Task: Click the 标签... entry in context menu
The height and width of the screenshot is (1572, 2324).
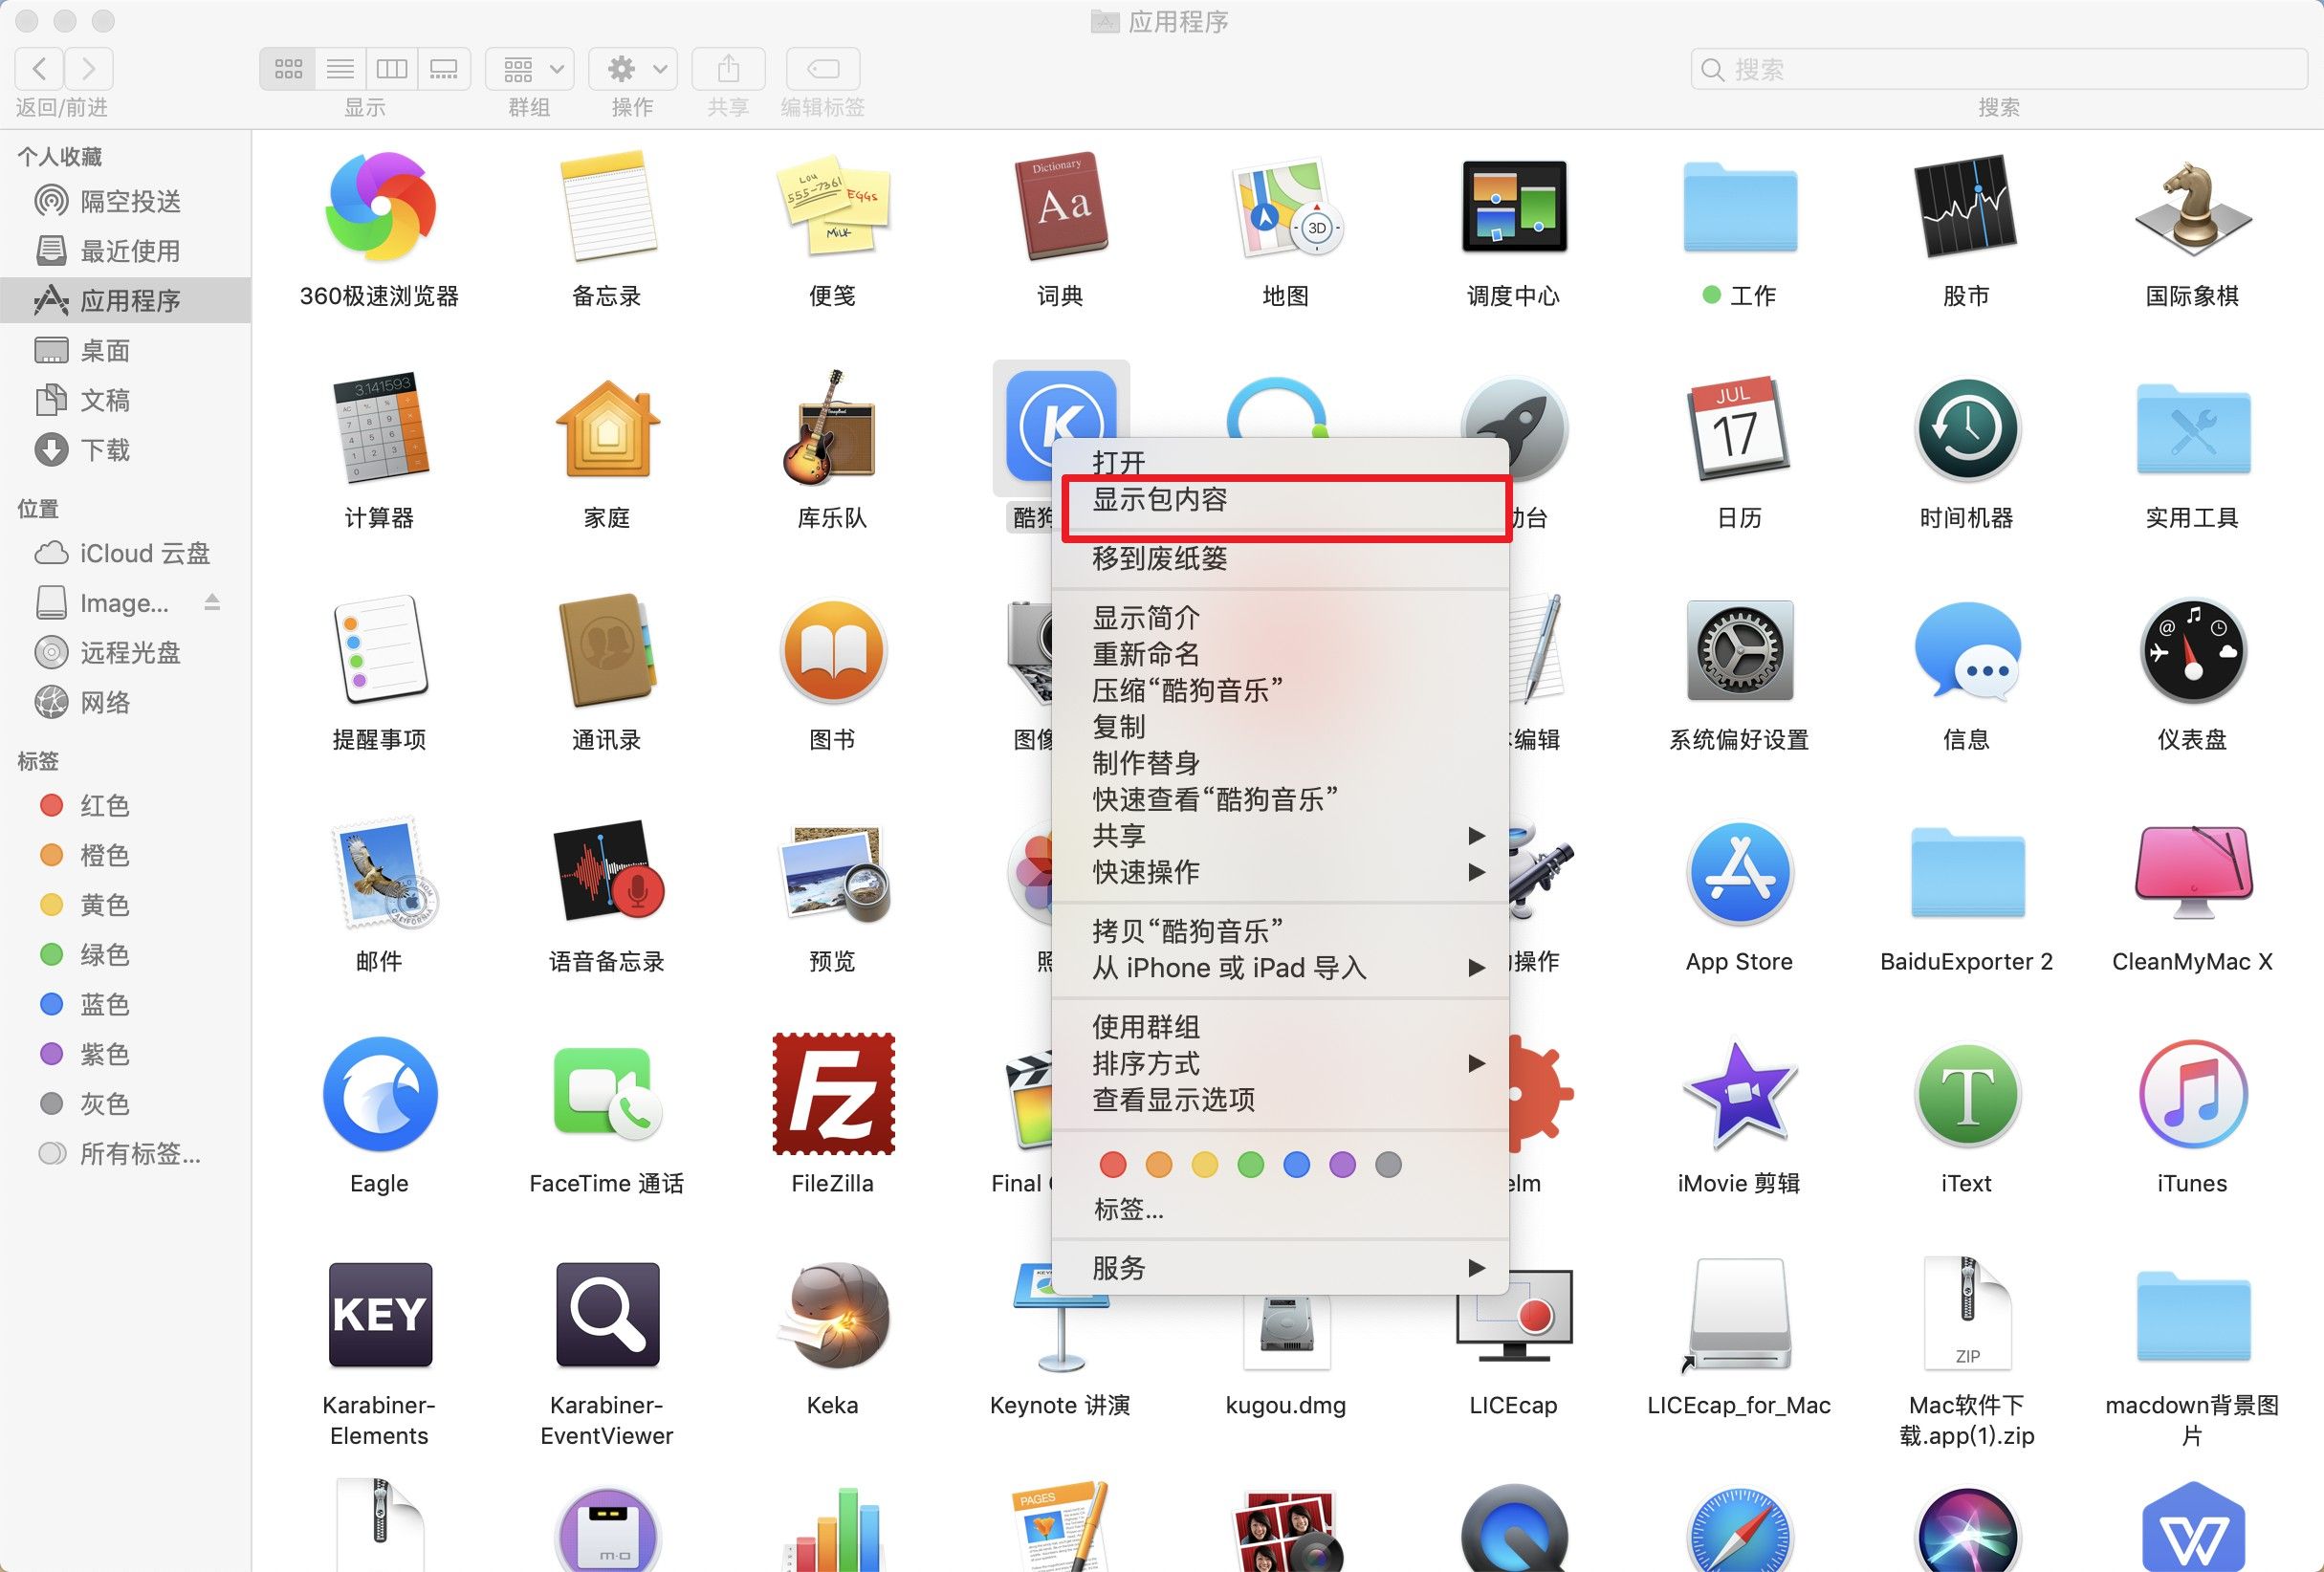Action: click(x=1280, y=1209)
